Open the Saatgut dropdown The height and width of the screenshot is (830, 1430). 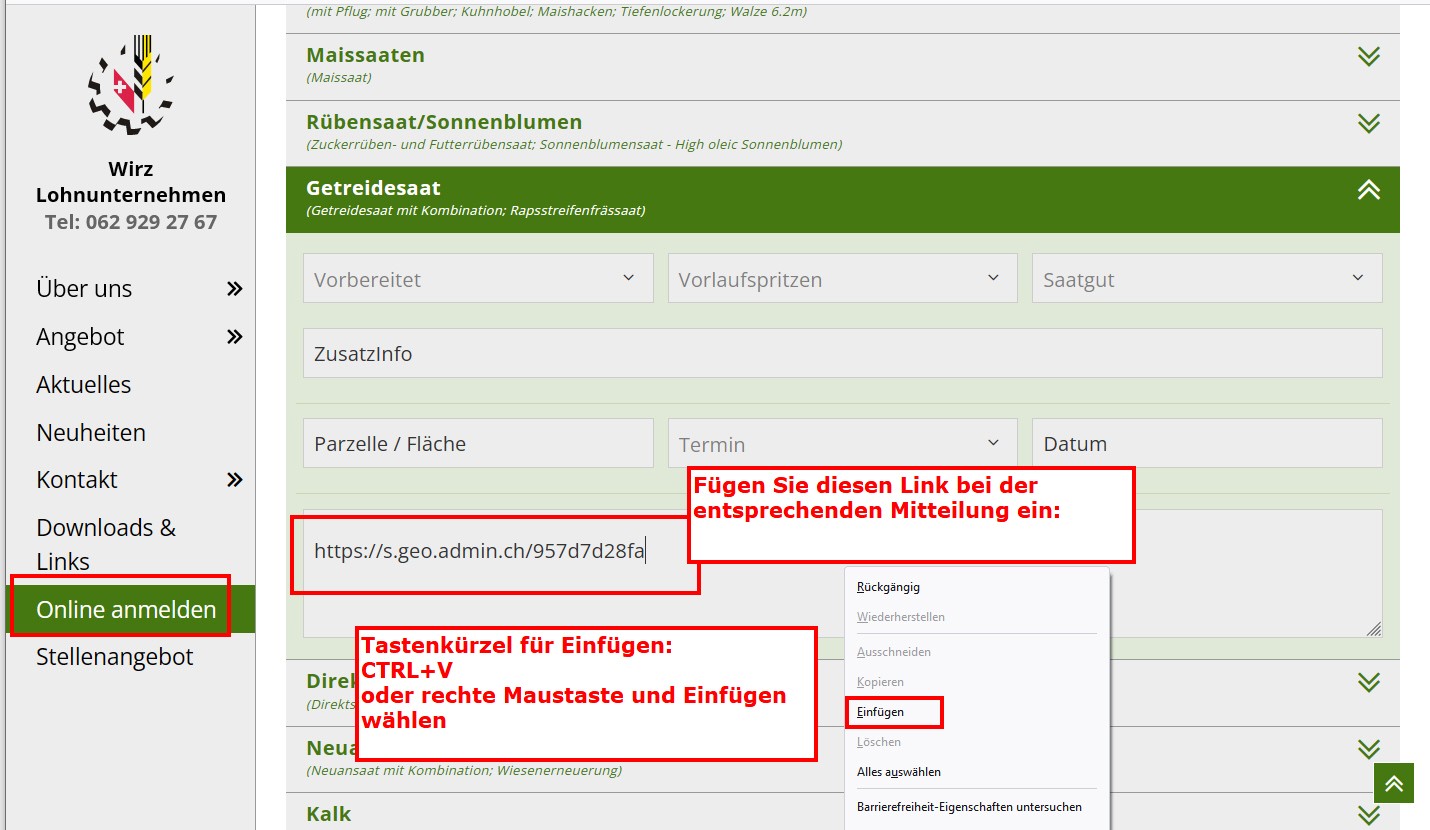coord(1206,279)
